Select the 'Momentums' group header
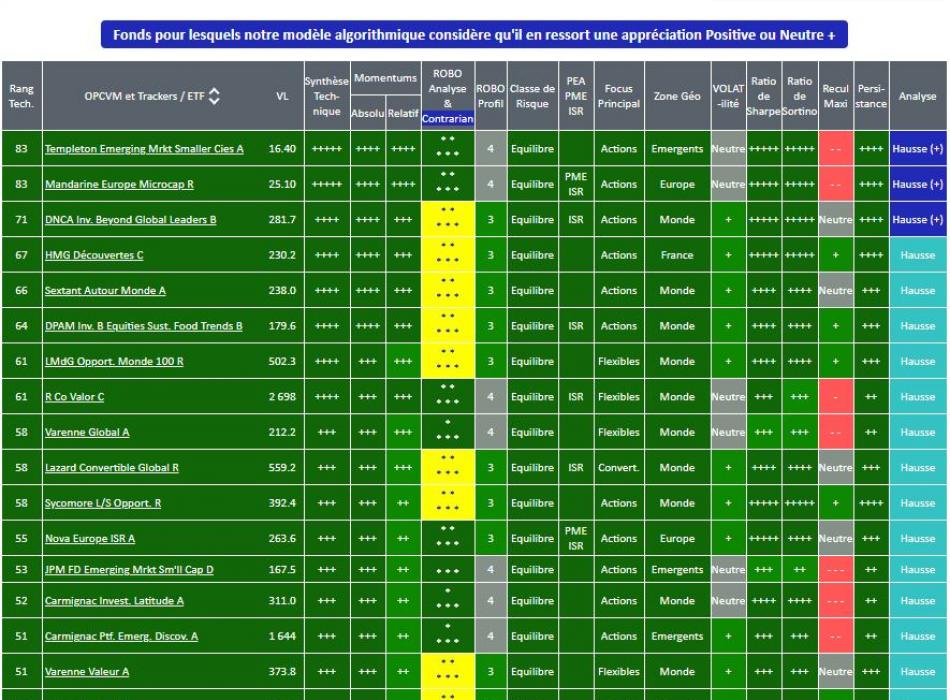Screen dimensions: 950x700 pyautogui.click(x=385, y=78)
